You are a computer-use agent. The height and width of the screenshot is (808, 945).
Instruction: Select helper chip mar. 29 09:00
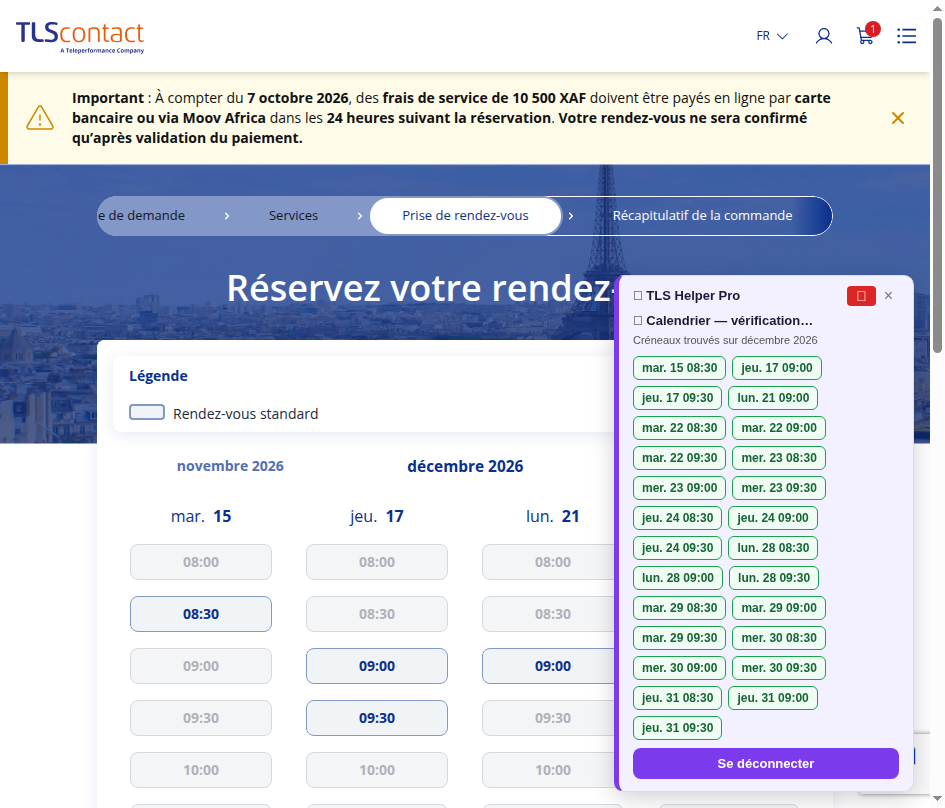pyautogui.click(x=779, y=608)
